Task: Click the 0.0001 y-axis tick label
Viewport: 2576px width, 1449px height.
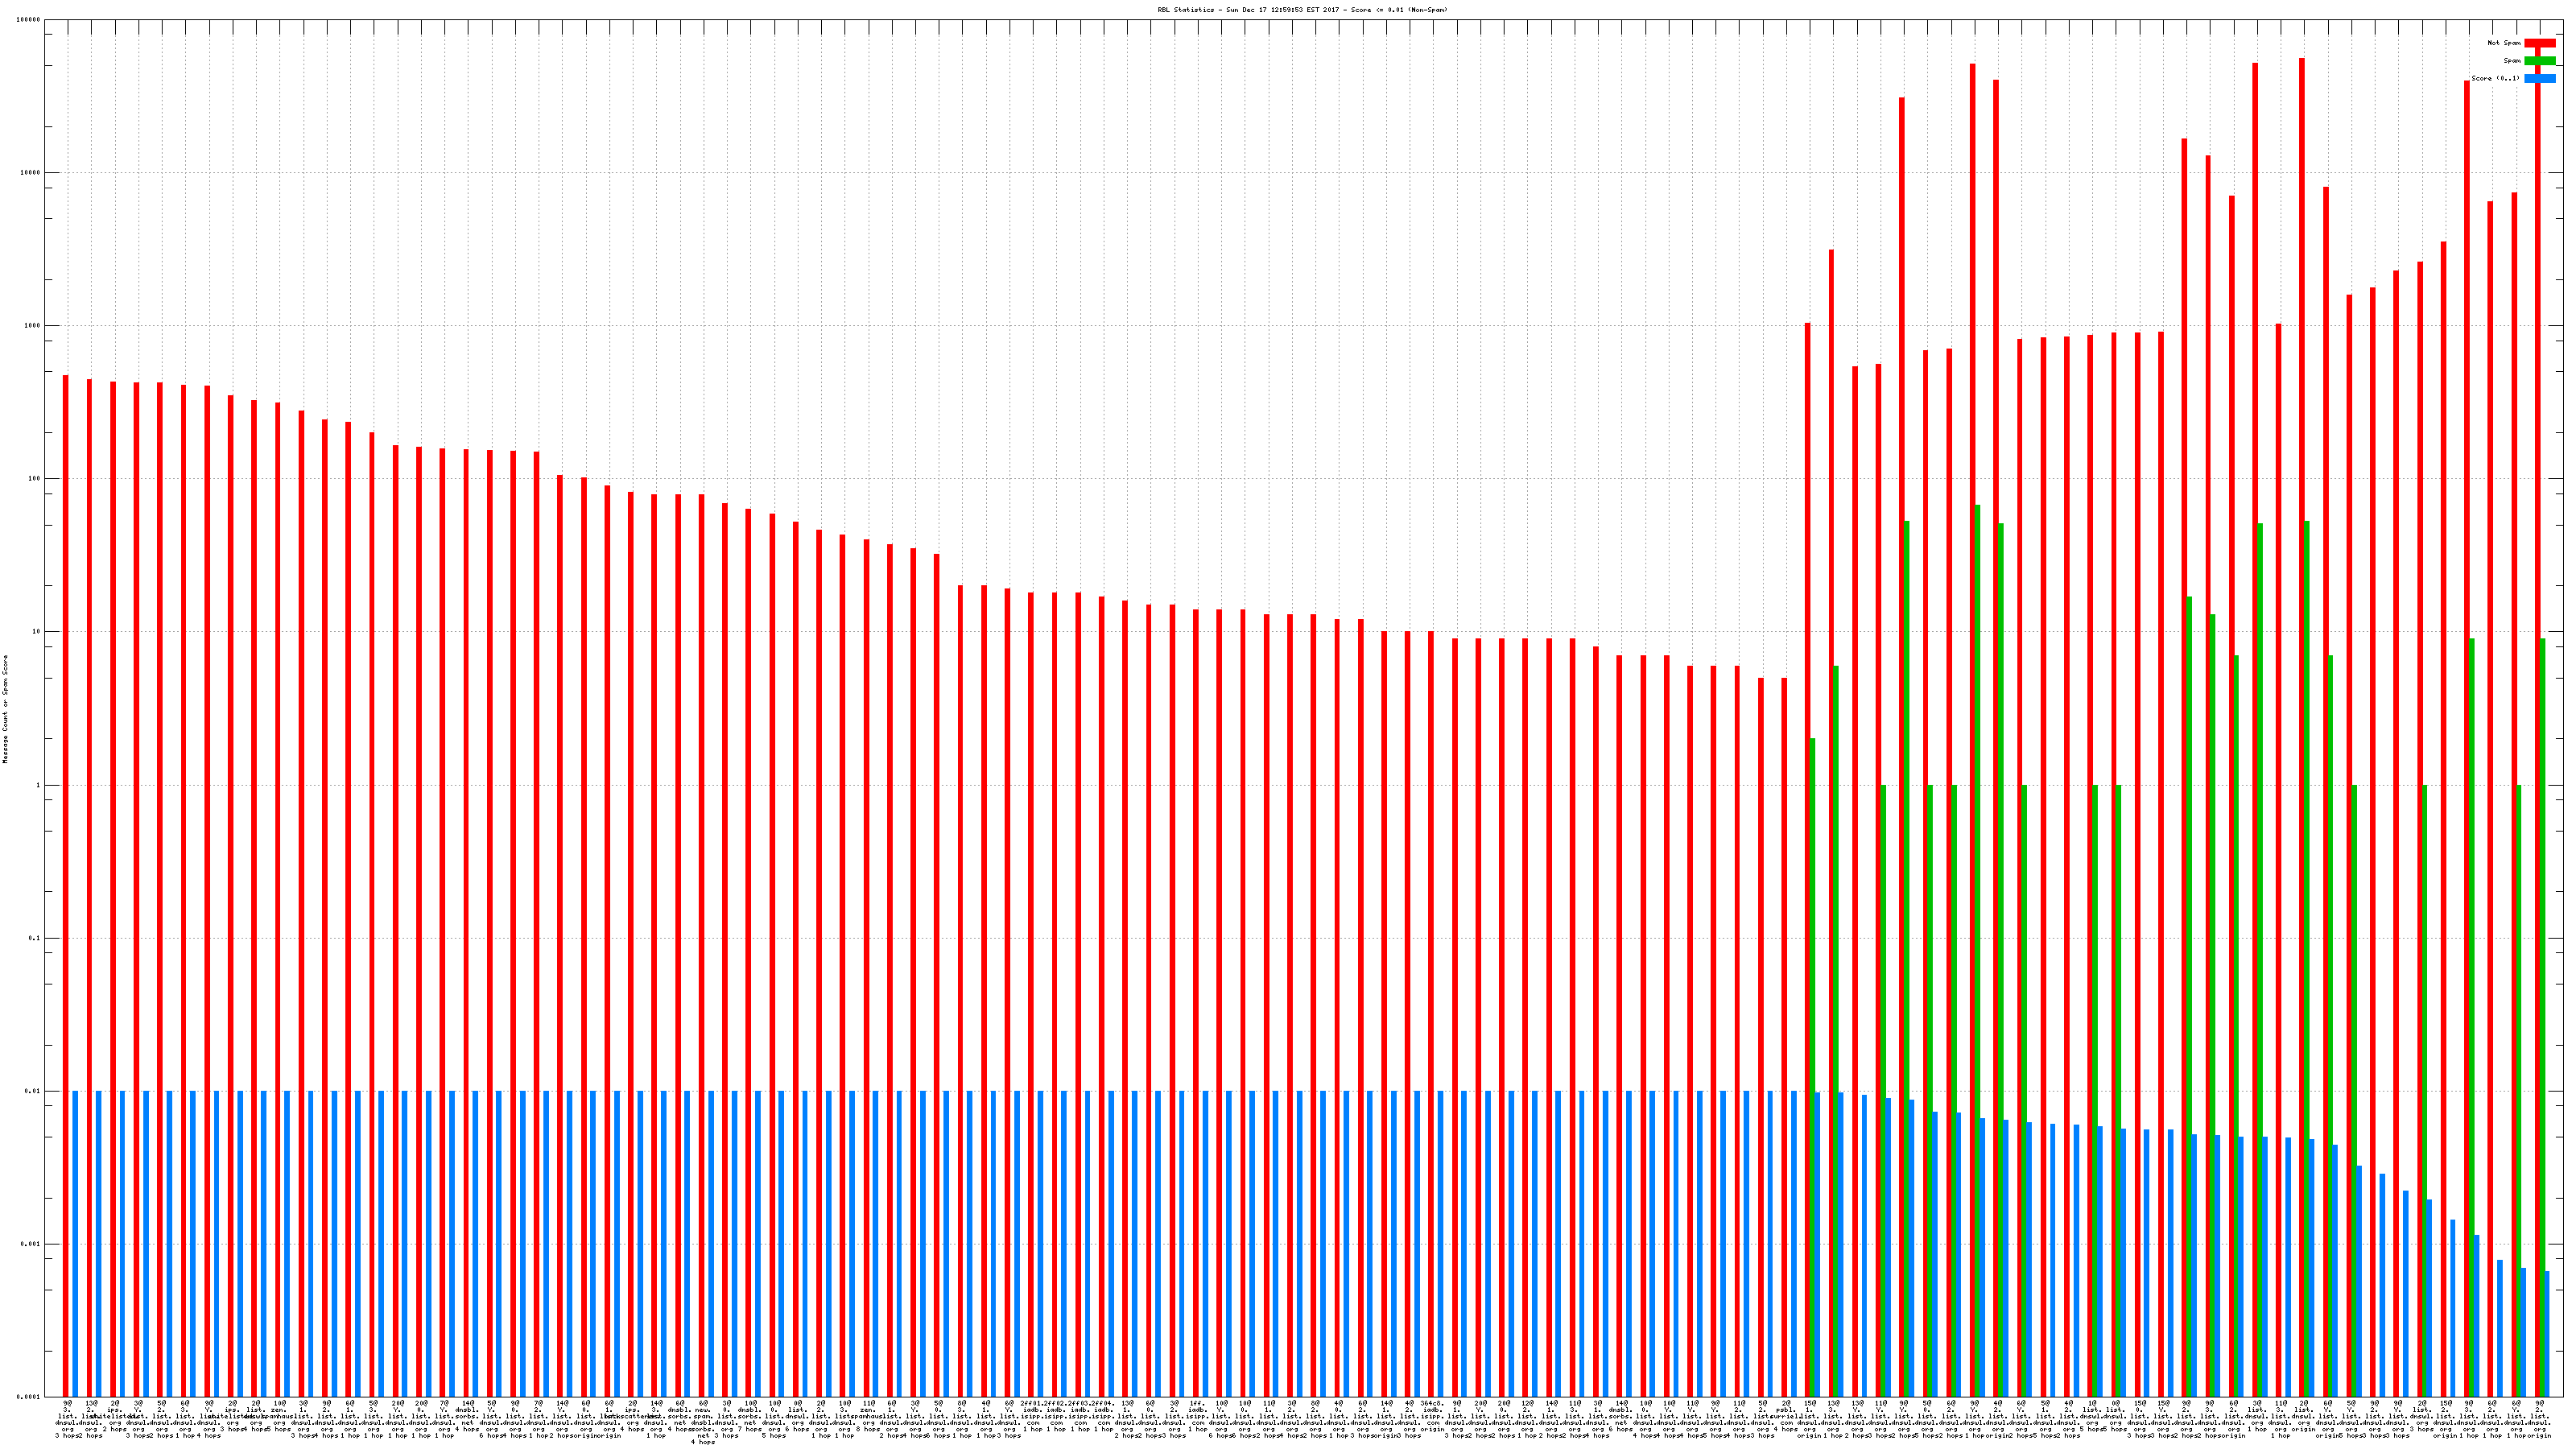Action: [x=29, y=1397]
